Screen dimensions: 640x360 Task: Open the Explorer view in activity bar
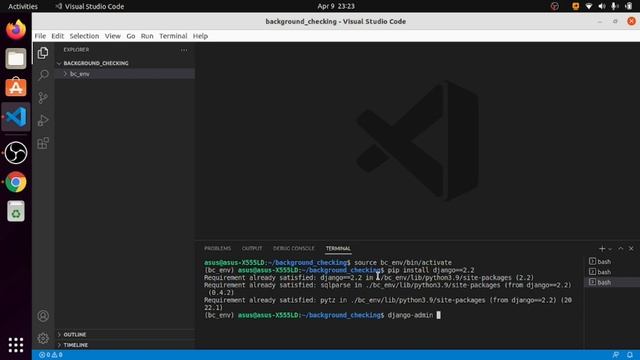[43, 53]
